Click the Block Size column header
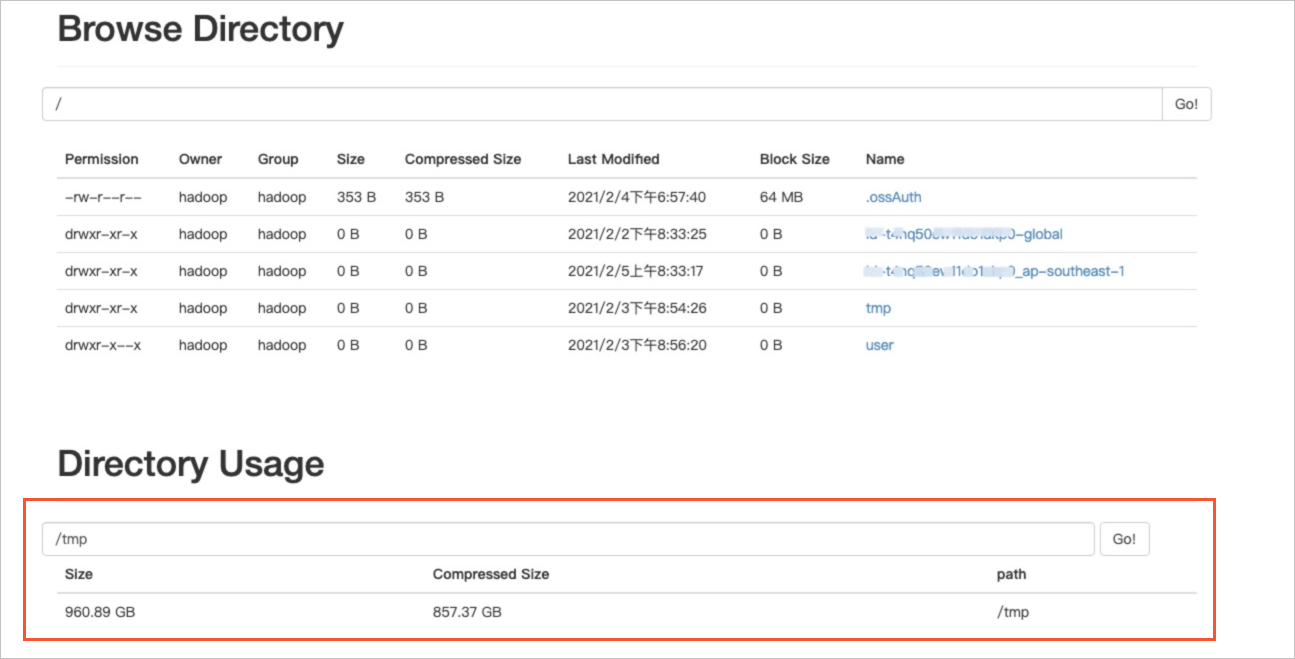This screenshot has height=659, width=1295. tap(795, 159)
